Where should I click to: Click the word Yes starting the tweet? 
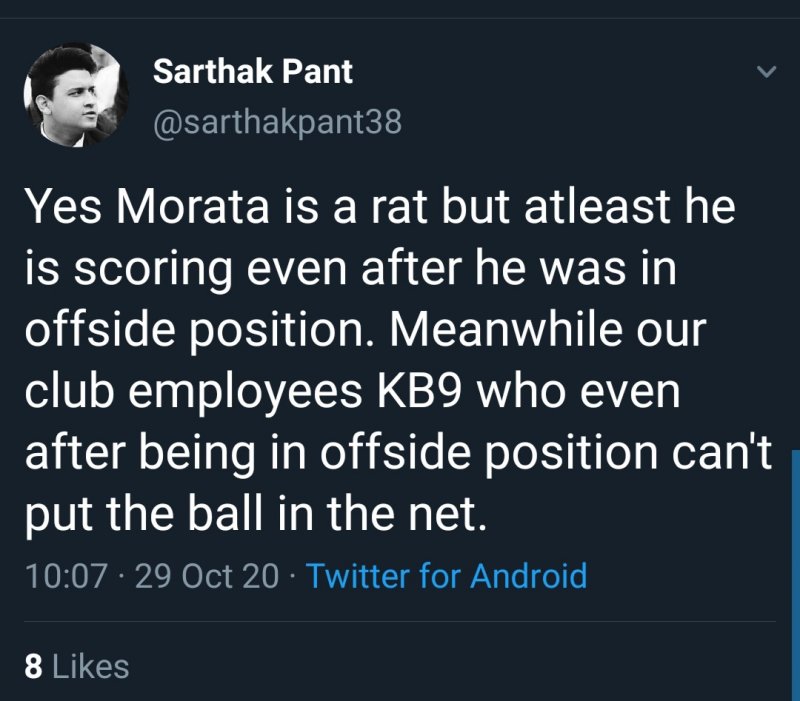(x=61, y=207)
